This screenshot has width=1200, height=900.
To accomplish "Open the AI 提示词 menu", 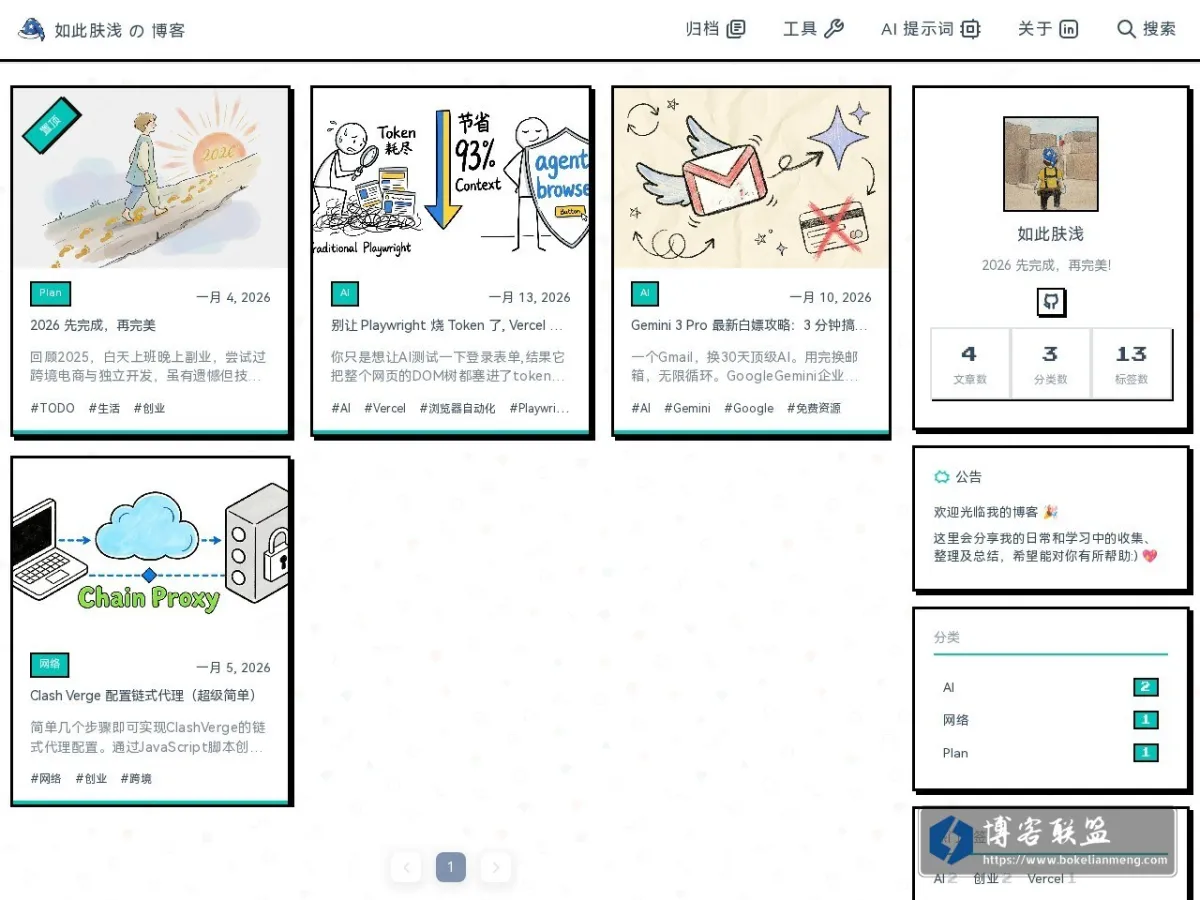I will pos(930,29).
